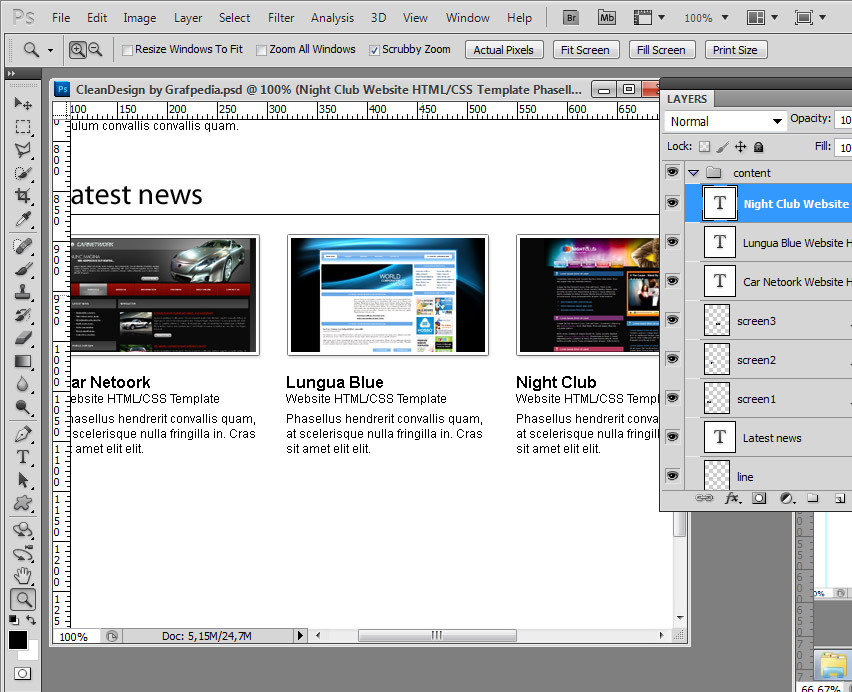Create a new group in Layers panel
This screenshot has width=852, height=692.
click(813, 498)
